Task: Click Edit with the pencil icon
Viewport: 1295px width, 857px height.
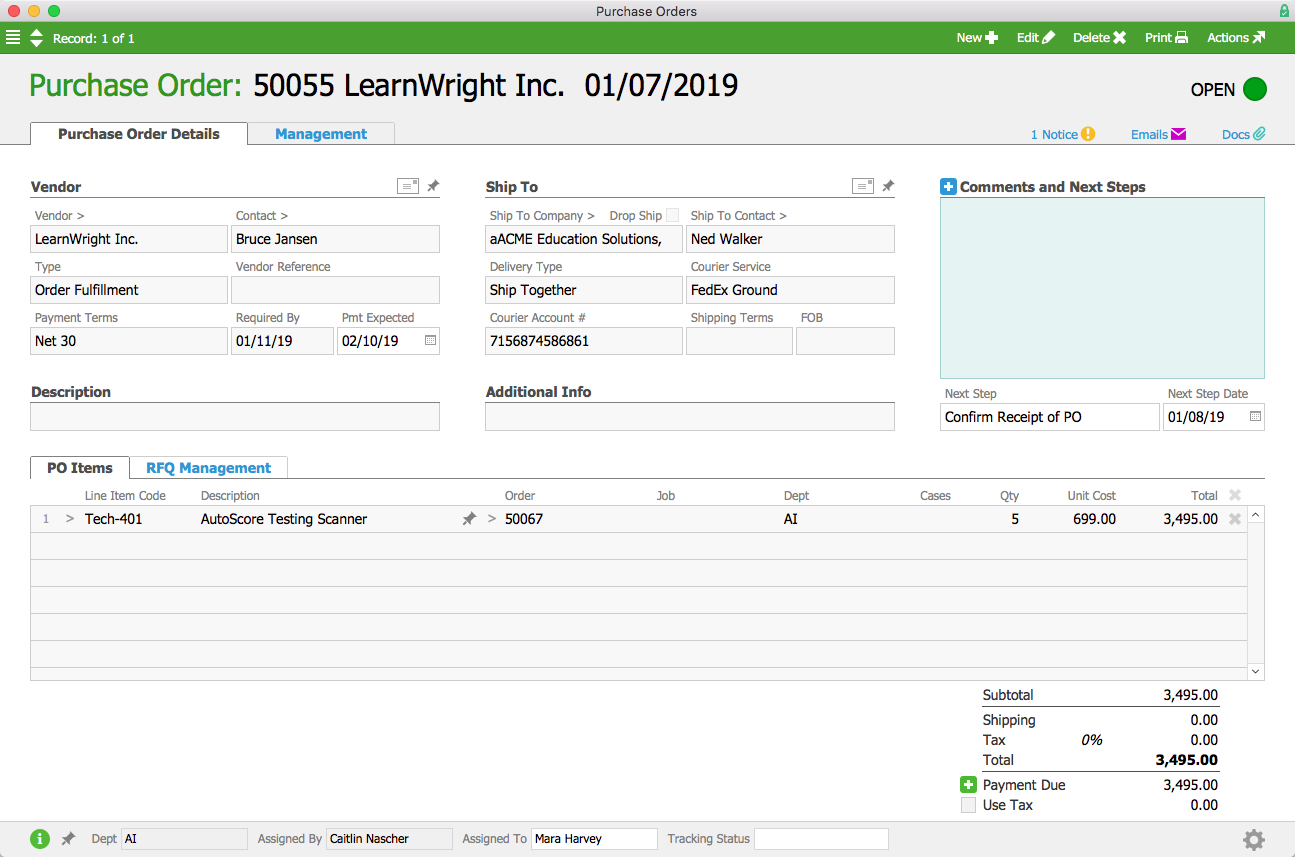Action: [1035, 38]
